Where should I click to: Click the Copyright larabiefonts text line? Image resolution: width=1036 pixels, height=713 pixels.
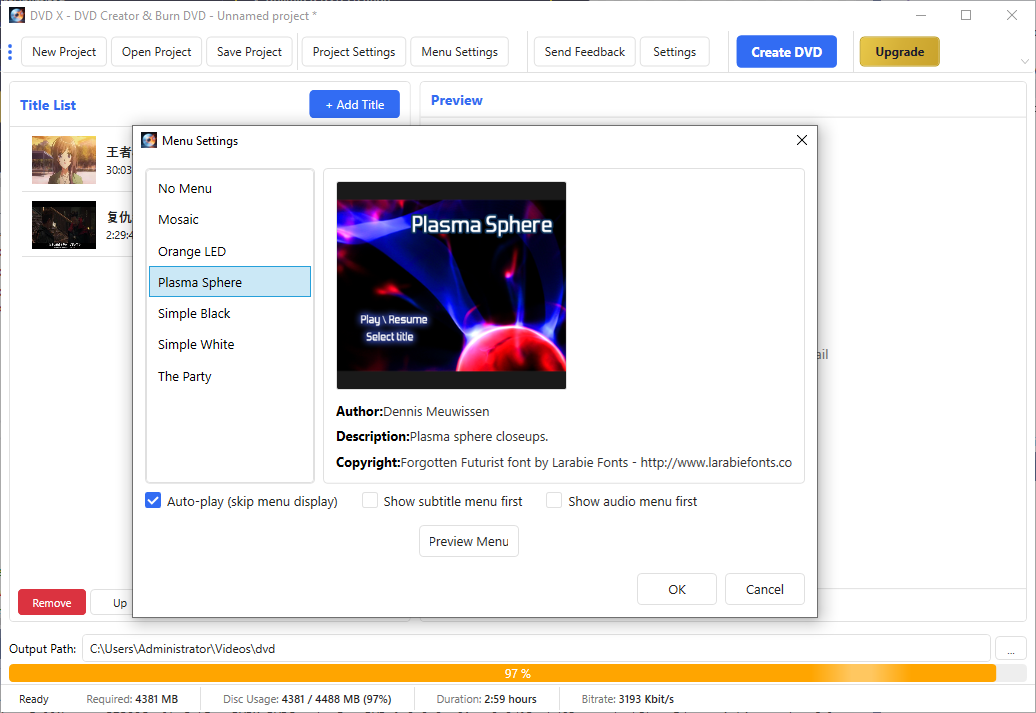coord(564,462)
